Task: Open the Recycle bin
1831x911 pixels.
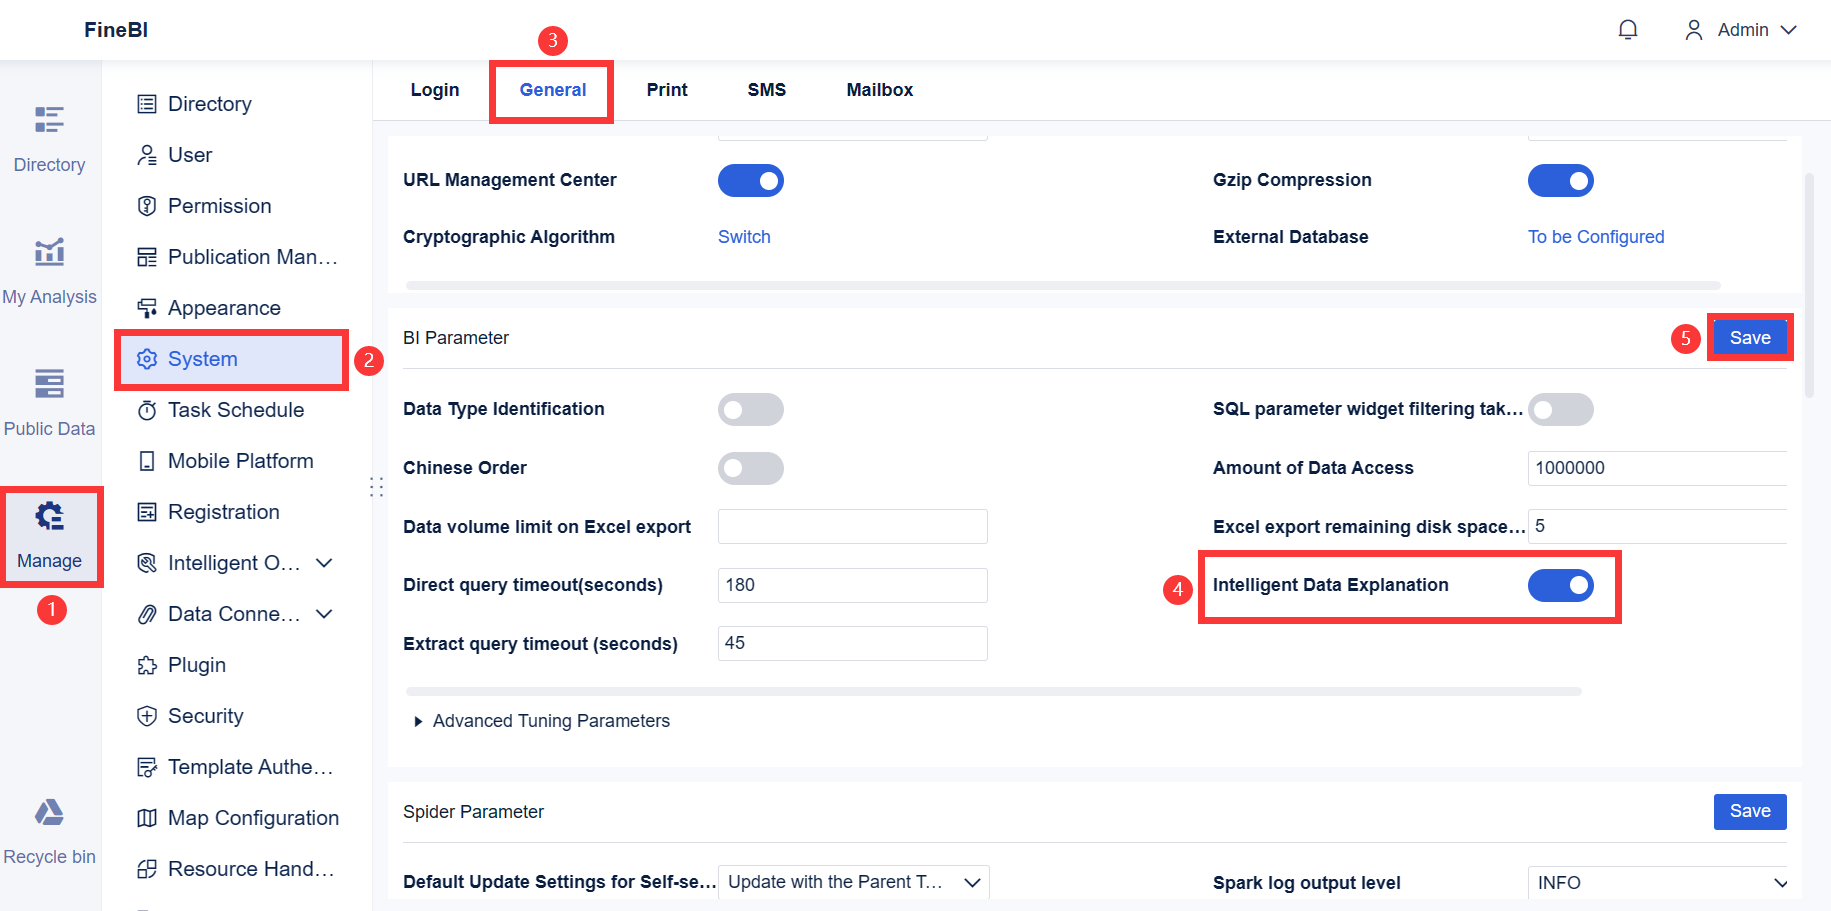Action: 49,828
